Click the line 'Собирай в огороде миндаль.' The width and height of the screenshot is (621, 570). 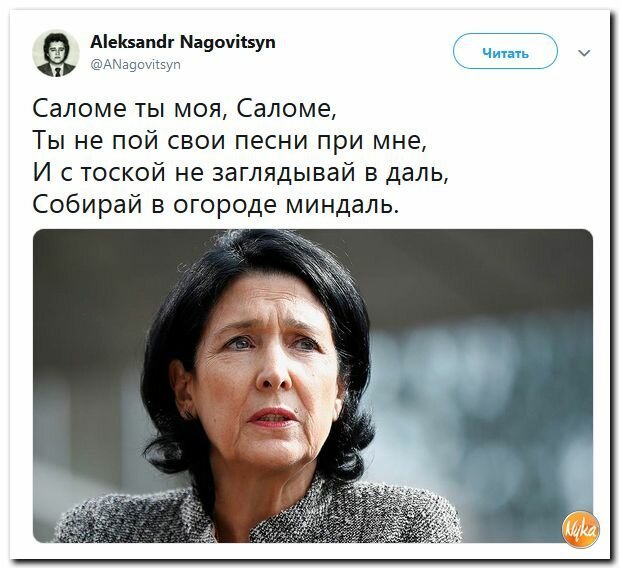coord(215,205)
